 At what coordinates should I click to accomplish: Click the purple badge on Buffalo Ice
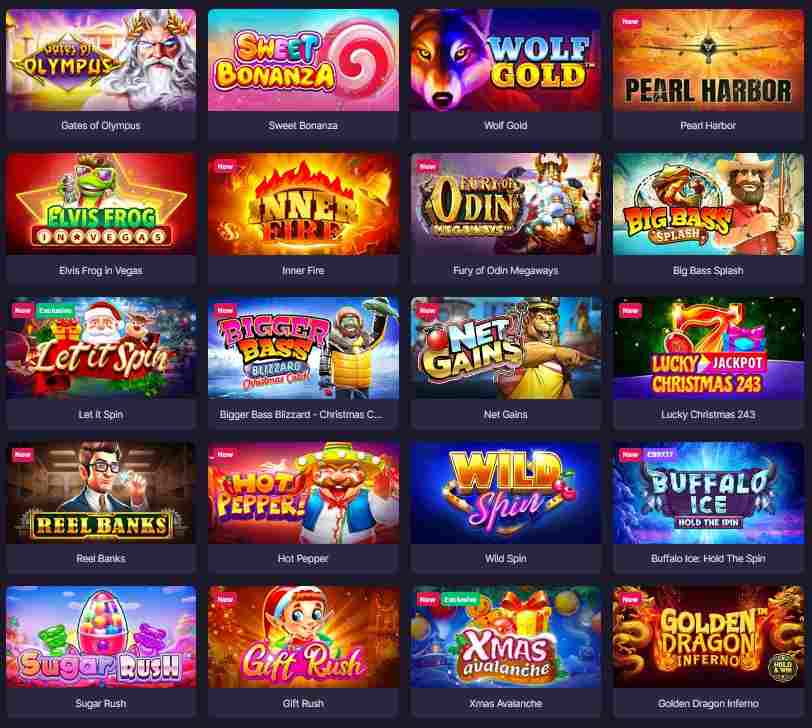coord(660,455)
